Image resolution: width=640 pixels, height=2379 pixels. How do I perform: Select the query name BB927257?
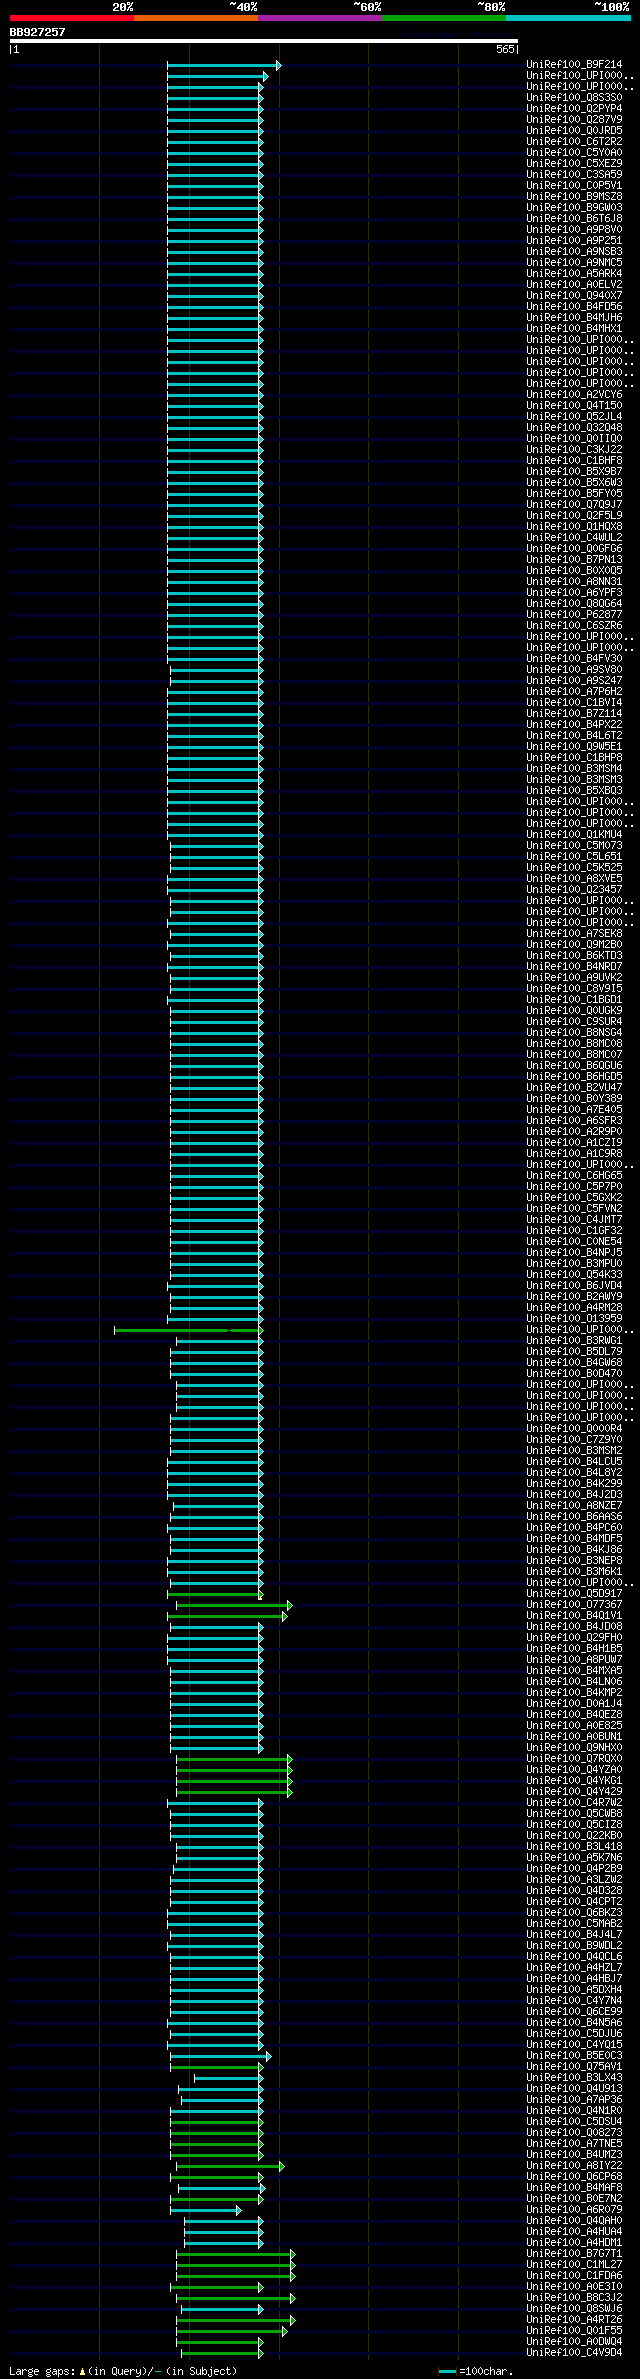pyautogui.click(x=37, y=32)
